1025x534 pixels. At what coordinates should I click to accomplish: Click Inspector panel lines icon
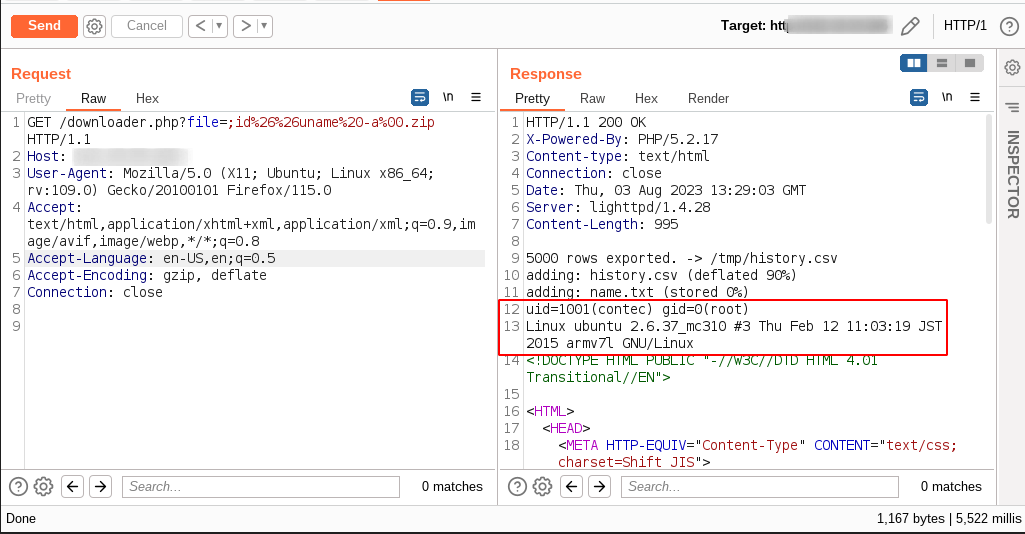tap(1013, 107)
